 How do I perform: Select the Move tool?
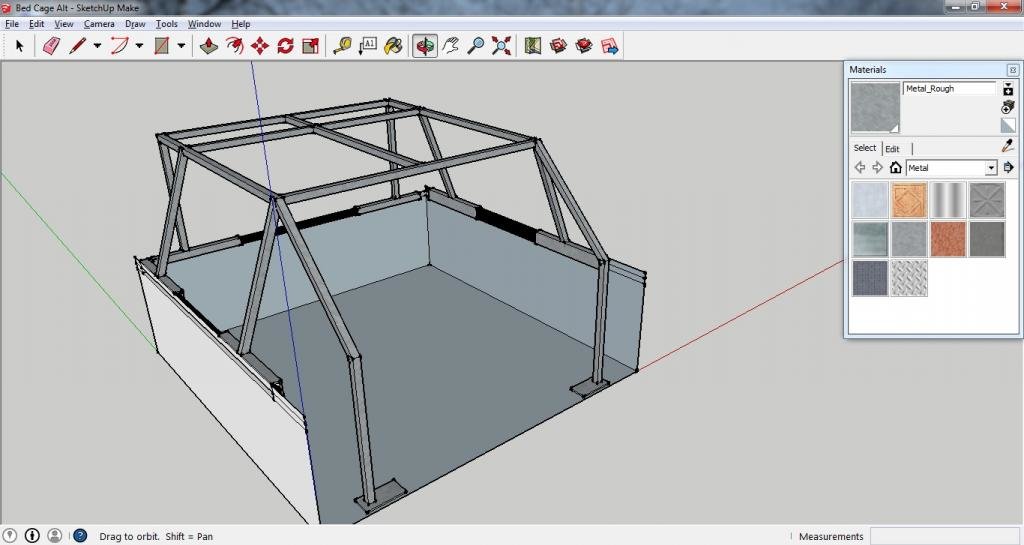[260, 46]
